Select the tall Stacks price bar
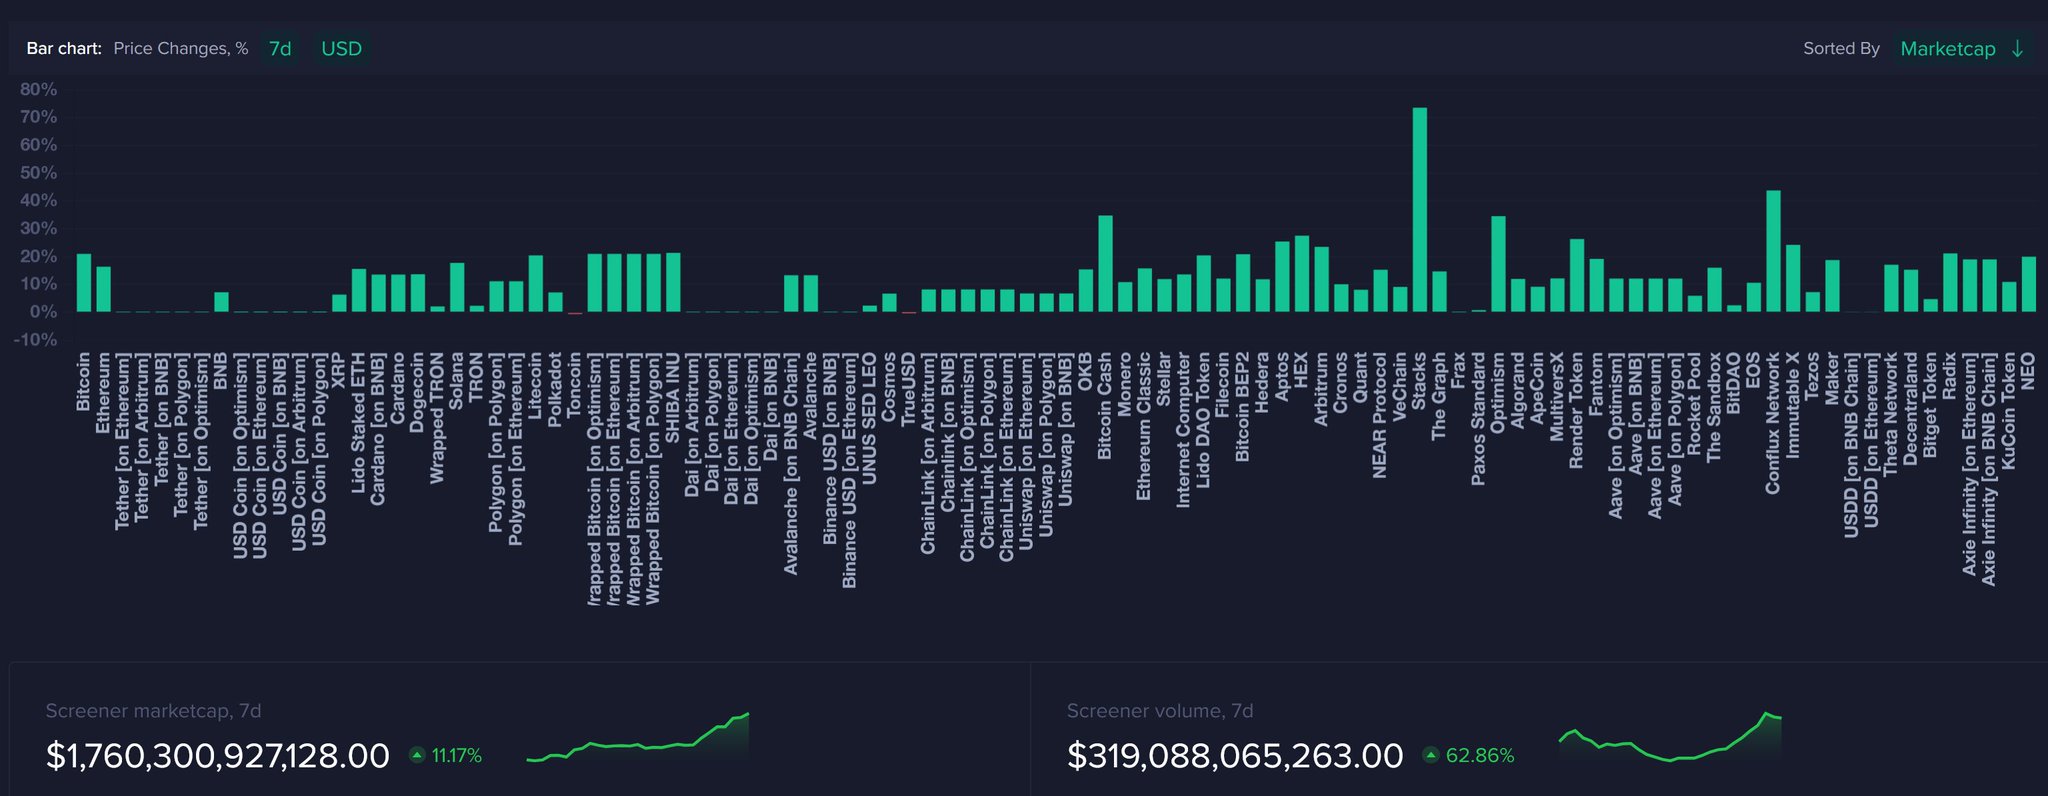Viewport: 2048px width, 796px height. [x=1419, y=210]
